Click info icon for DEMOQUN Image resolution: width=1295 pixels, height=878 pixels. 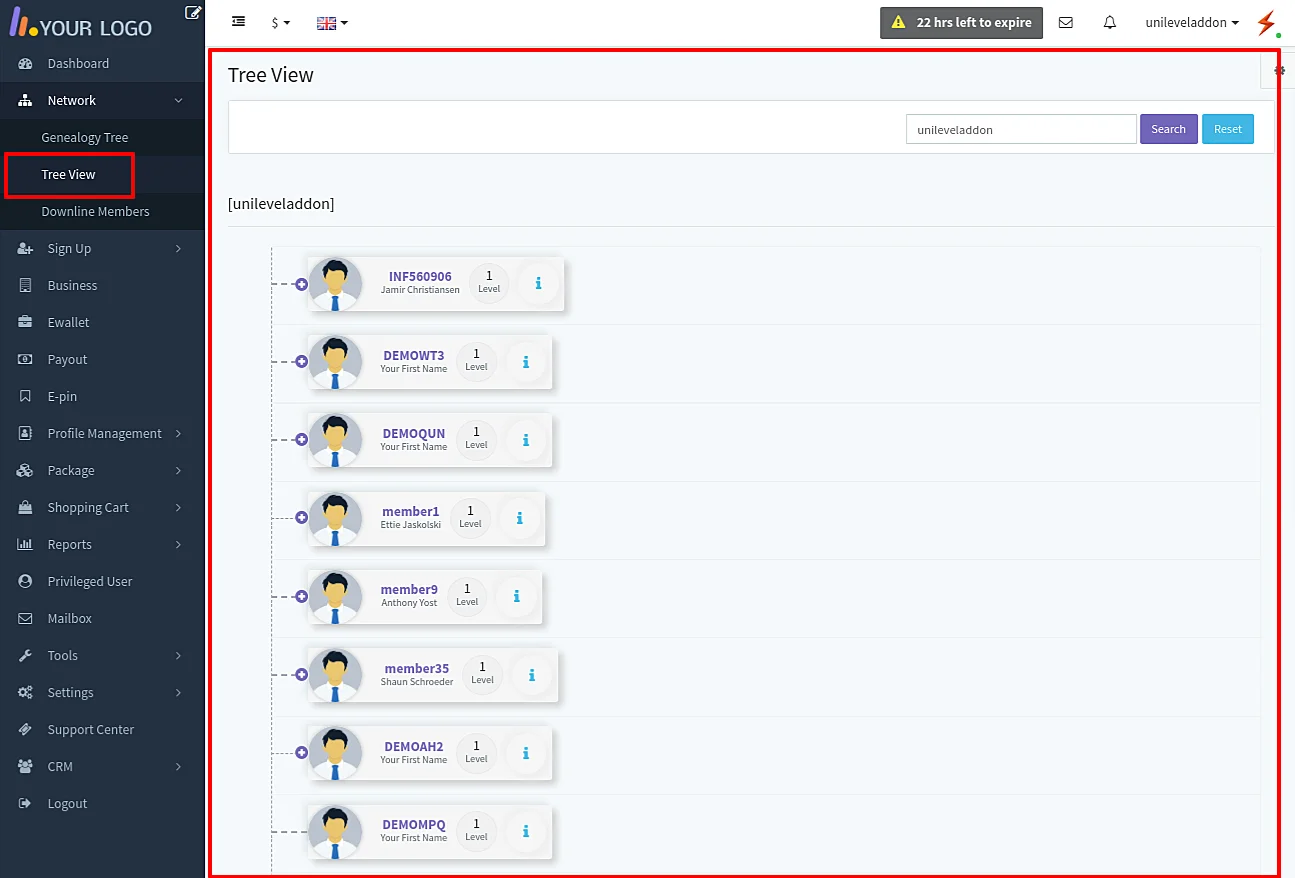pos(526,440)
